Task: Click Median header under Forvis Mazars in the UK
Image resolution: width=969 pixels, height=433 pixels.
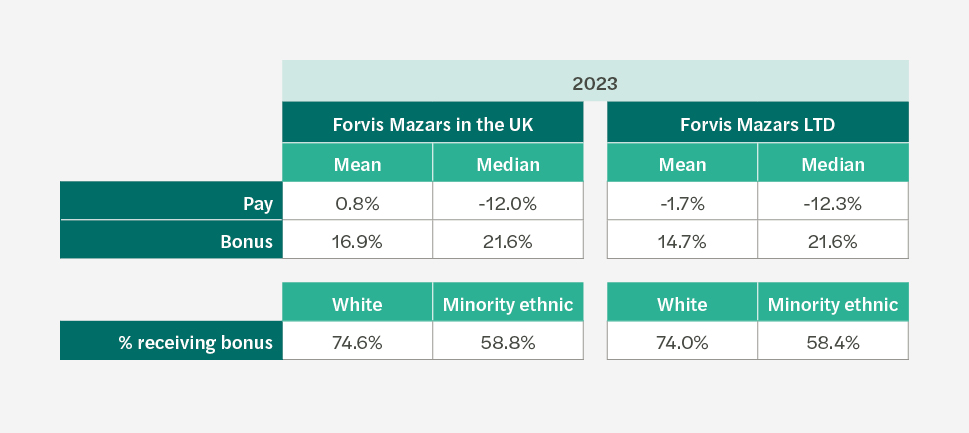Action: click(508, 164)
